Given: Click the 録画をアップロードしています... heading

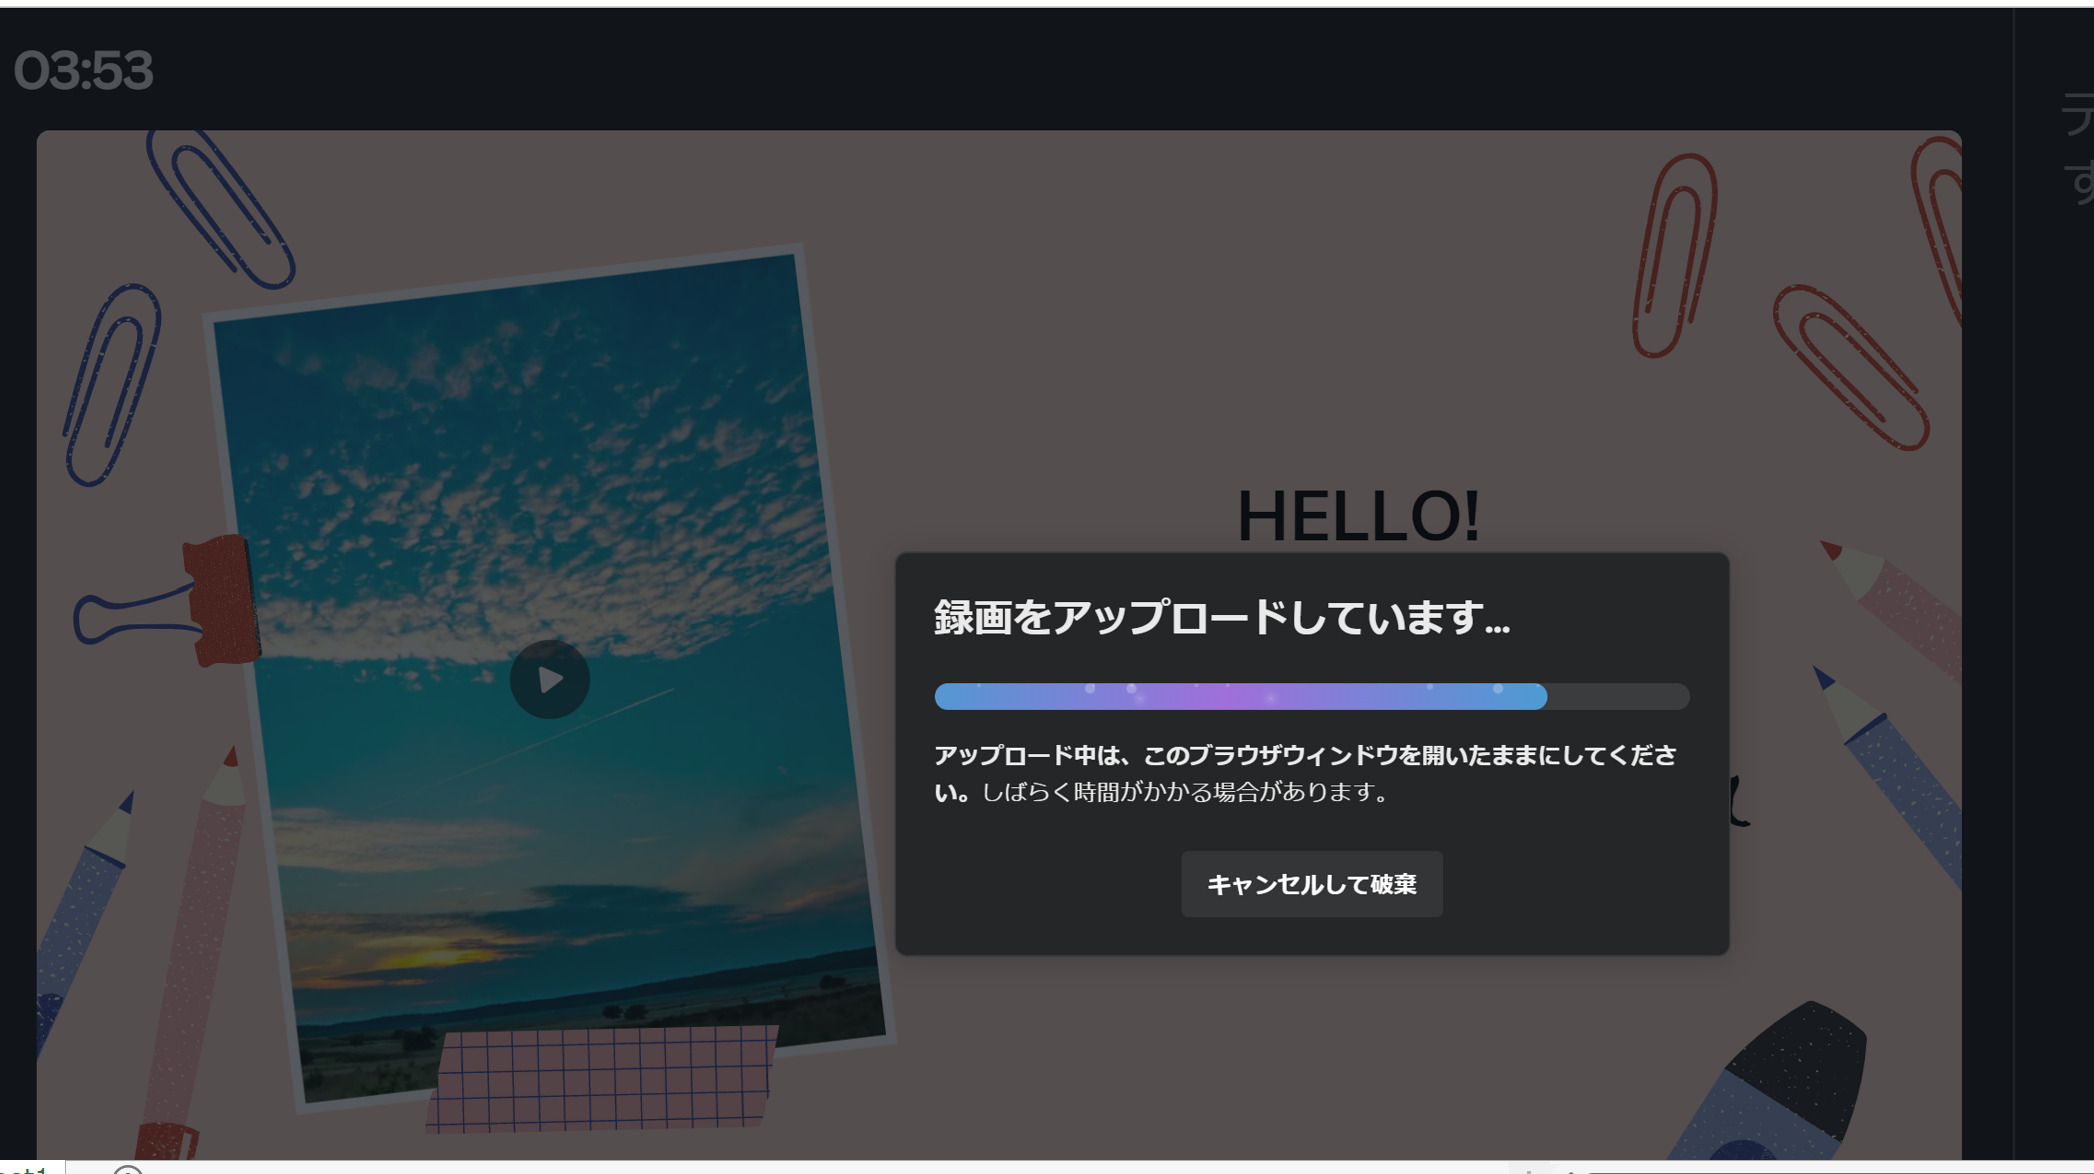Looking at the screenshot, I should [1221, 618].
